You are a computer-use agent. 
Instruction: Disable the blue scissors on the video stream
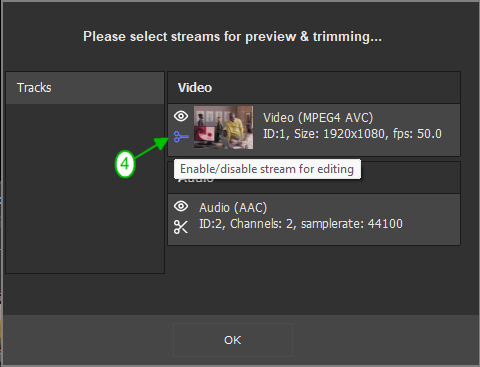(181, 137)
